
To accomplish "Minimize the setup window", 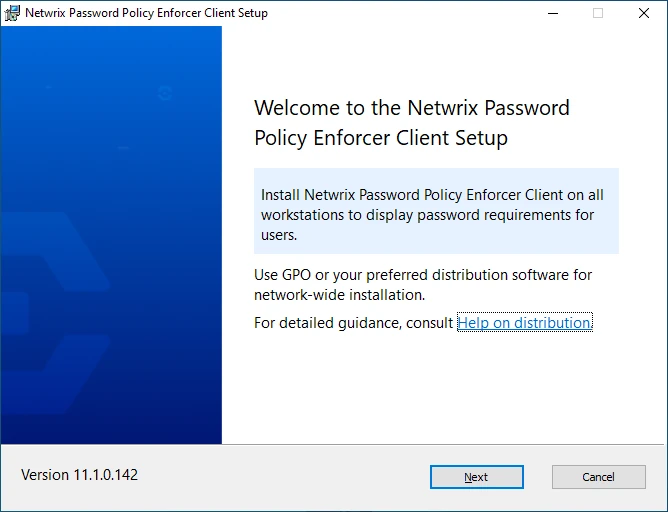I will tap(552, 13).
